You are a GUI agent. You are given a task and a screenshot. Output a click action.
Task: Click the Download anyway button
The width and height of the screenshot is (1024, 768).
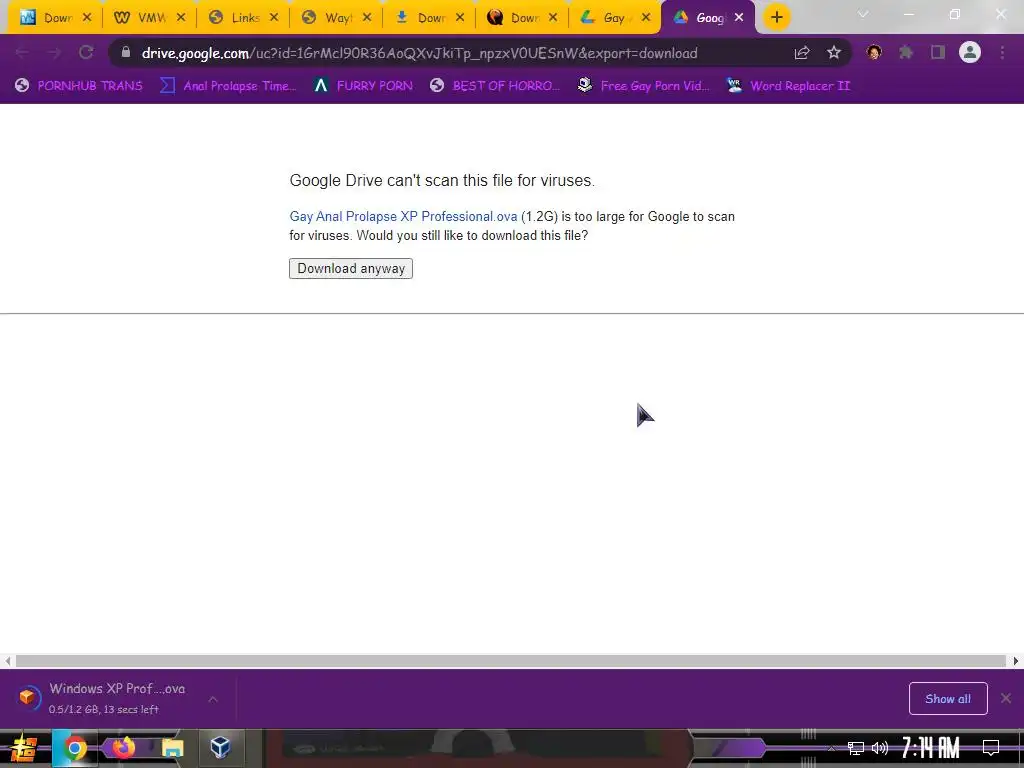[x=351, y=268]
